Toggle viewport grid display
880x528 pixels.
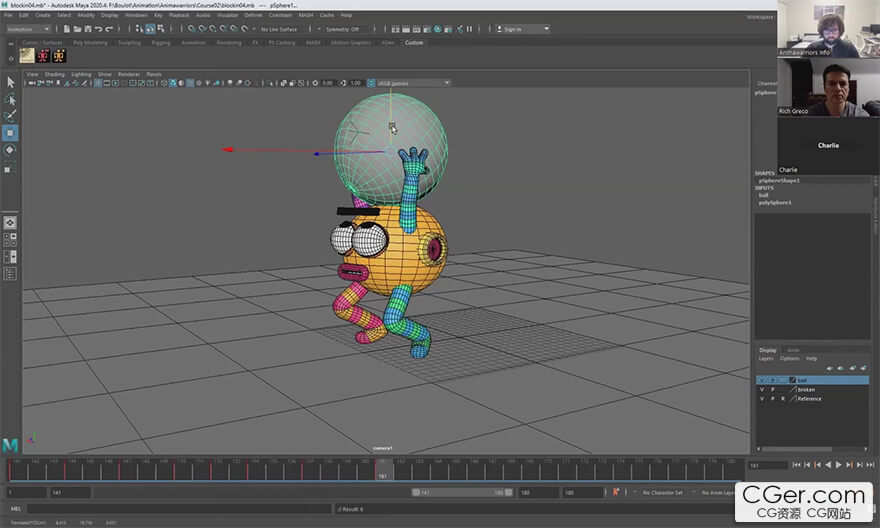[97, 83]
